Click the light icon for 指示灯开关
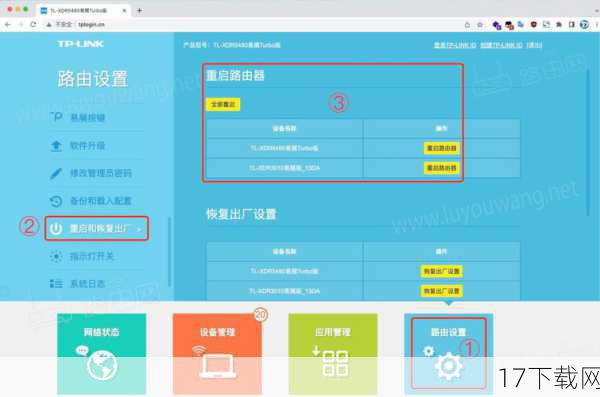Screen dimensions: 600x397 point(56,256)
